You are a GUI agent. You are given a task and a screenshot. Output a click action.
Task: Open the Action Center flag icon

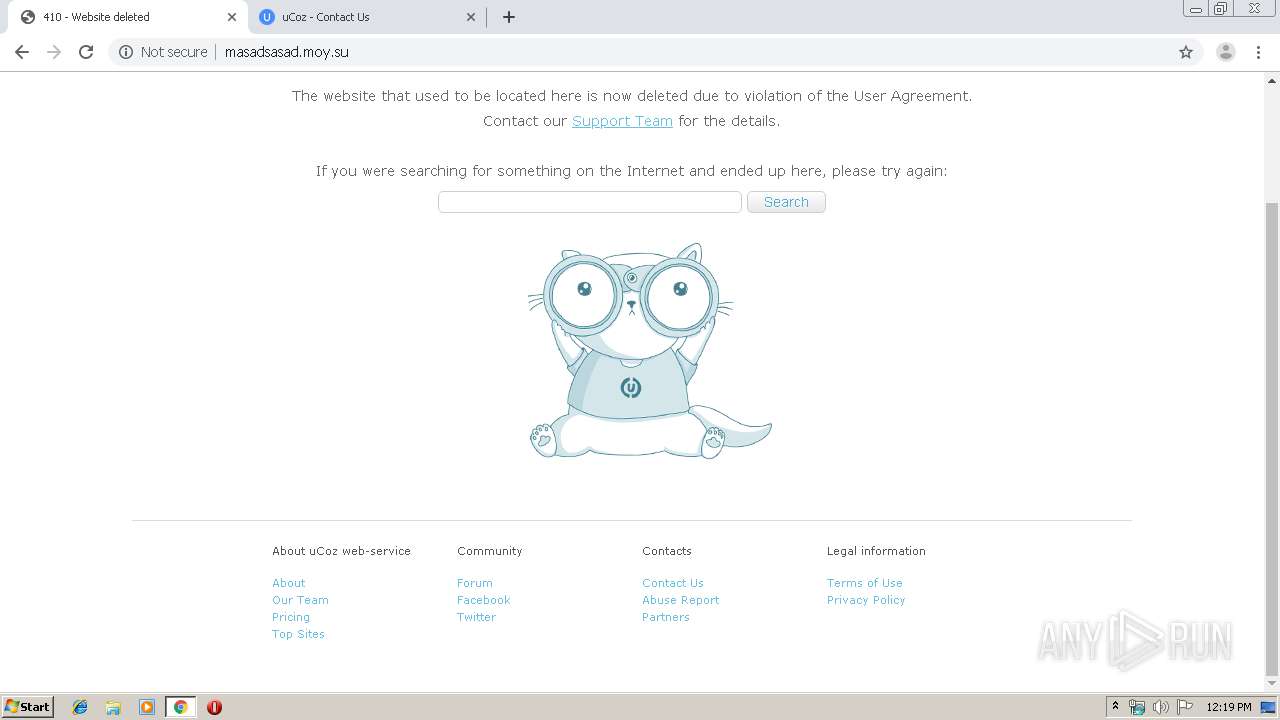[x=1184, y=707]
